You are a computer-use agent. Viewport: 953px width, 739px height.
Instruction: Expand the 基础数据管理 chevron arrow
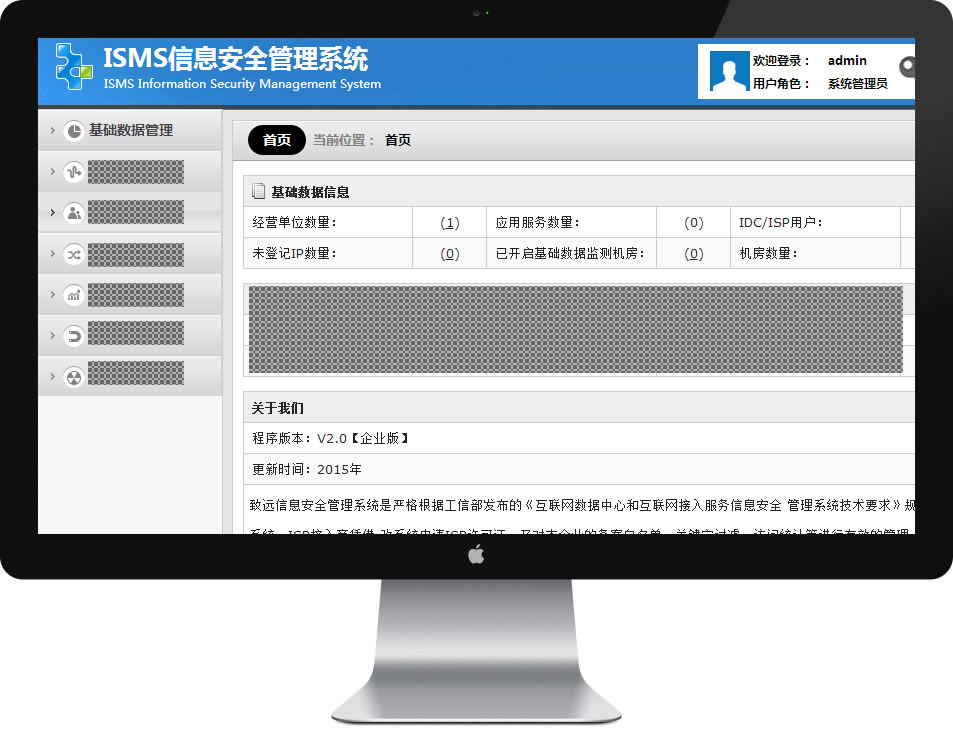coord(52,131)
